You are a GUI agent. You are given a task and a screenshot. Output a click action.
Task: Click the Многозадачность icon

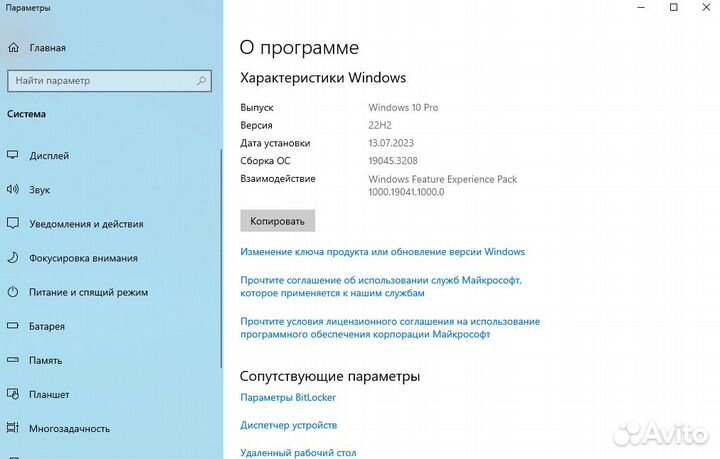(13, 428)
